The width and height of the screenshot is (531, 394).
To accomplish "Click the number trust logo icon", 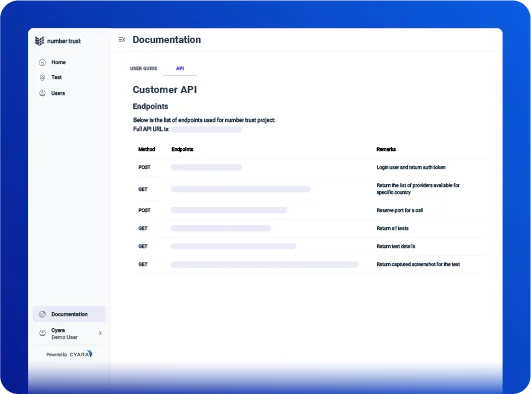I will pos(39,41).
